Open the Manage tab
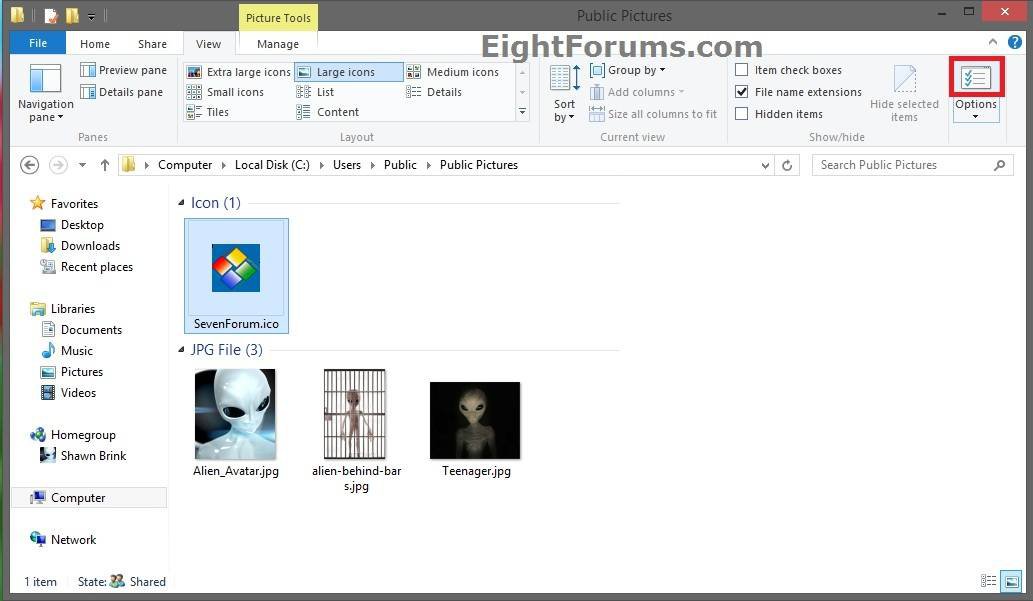Image resolution: width=1033 pixels, height=601 pixels. [x=278, y=43]
